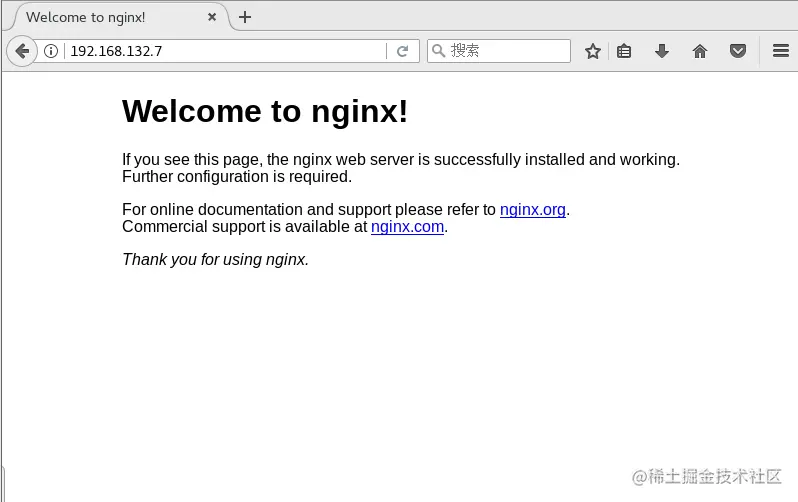Bookmark this page with the star icon
This screenshot has width=798, height=502.
pos(592,51)
